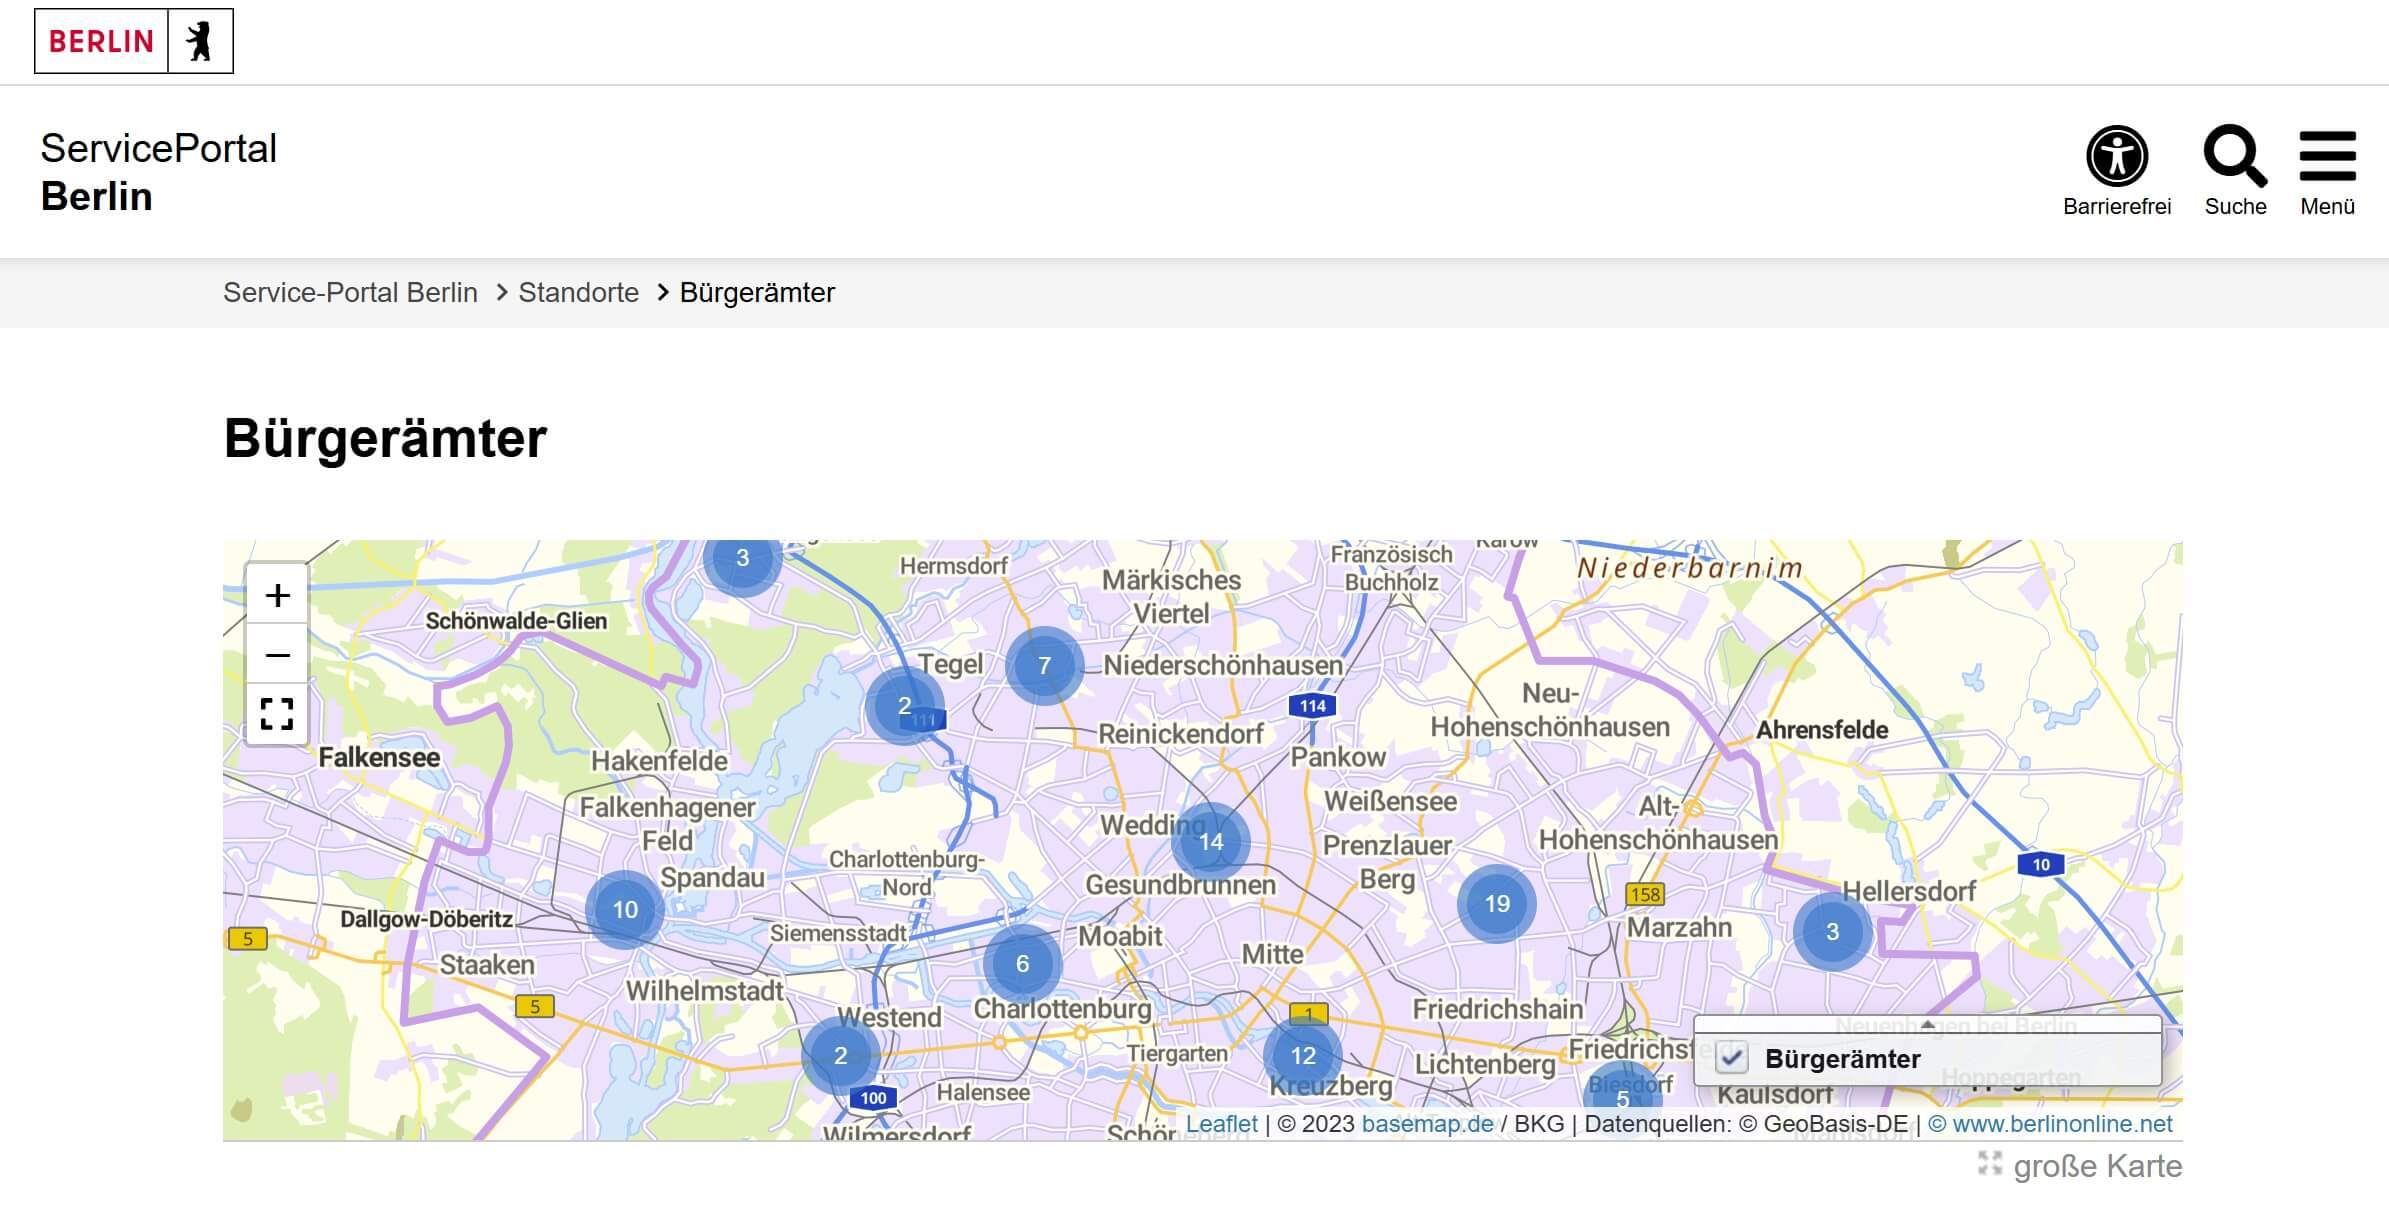
Task: Collapse the map layer control arrow
Action: tap(1926, 1024)
